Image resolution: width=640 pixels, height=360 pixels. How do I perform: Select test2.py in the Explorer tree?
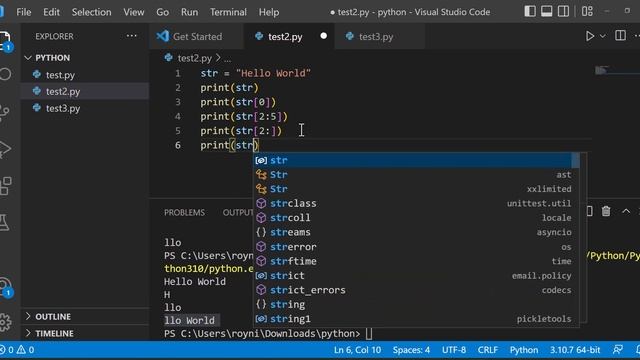(x=85, y=91)
